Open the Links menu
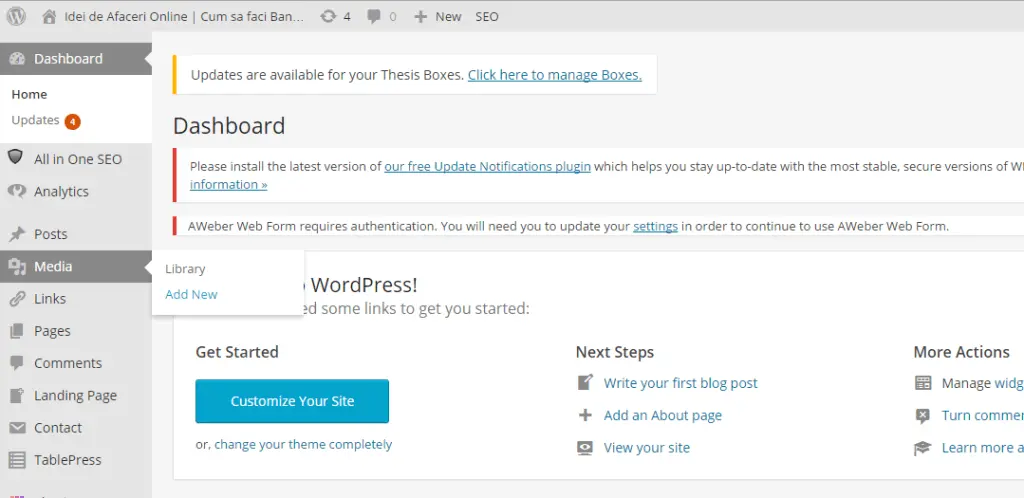The image size is (1024, 498). click(76, 298)
